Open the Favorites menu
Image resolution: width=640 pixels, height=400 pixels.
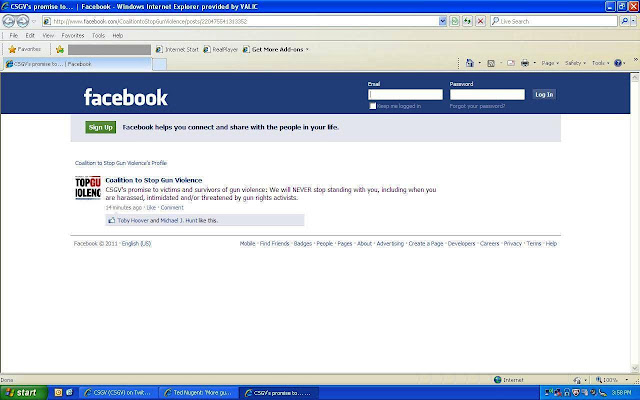point(73,36)
